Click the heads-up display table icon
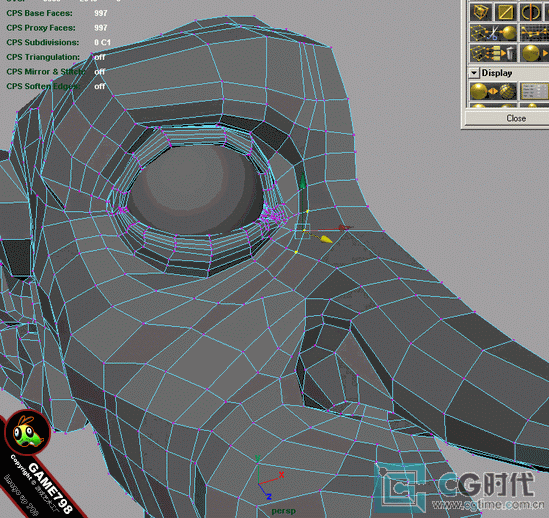The width and height of the screenshot is (549, 518). coord(534,91)
